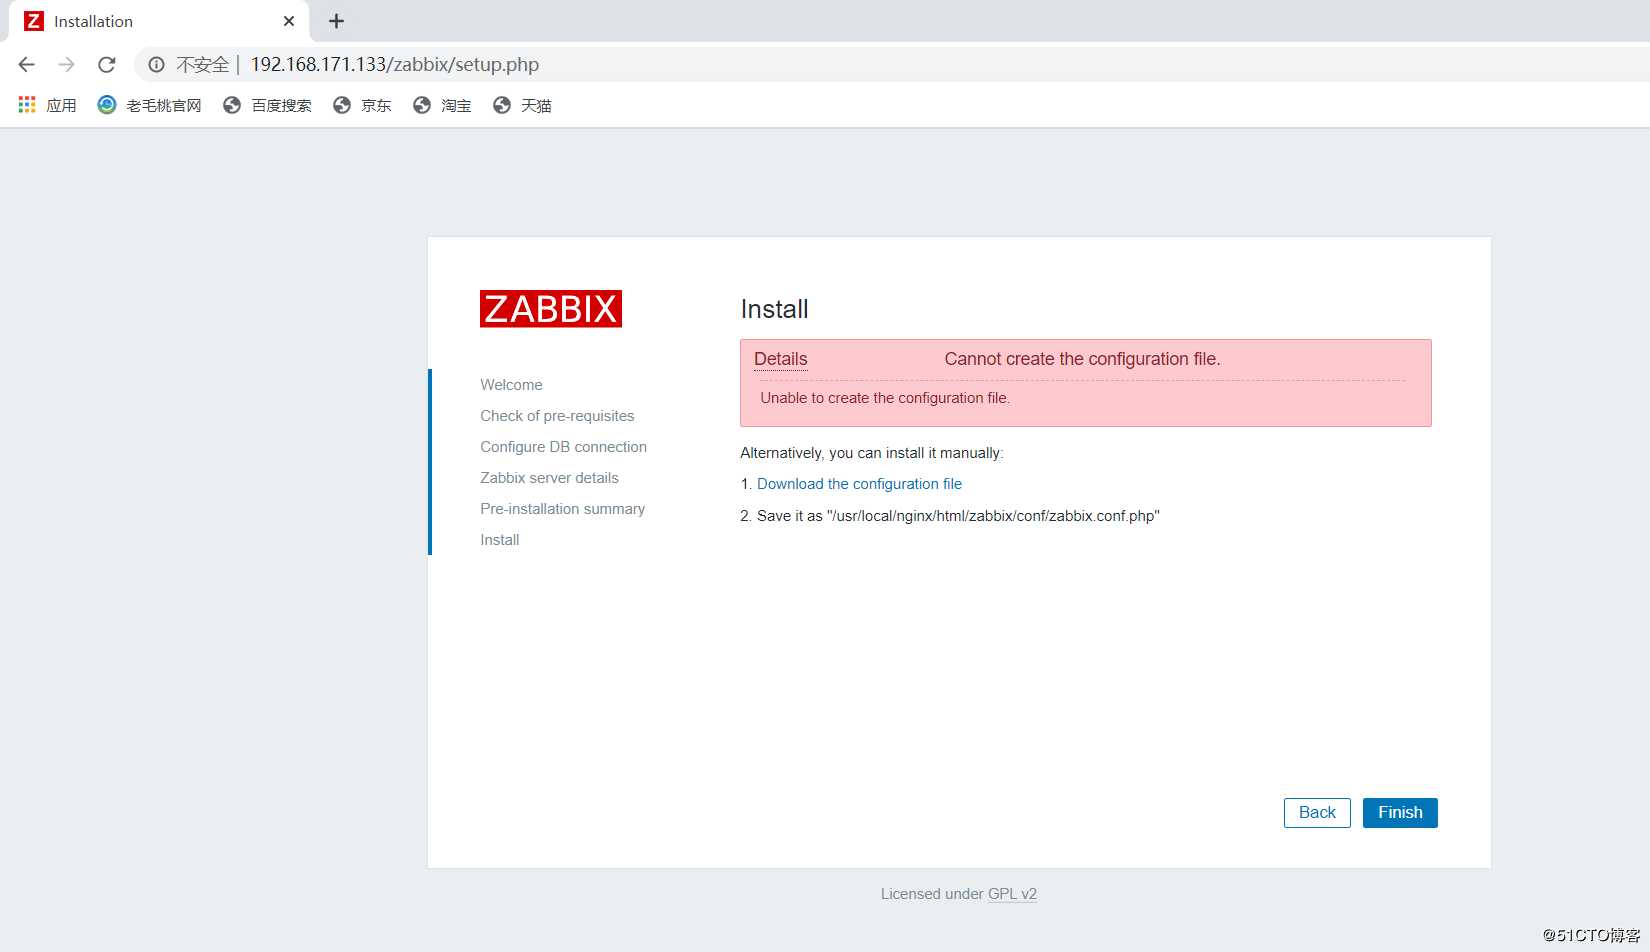
Task: Select the Pre-installation summary step
Action: [562, 509]
